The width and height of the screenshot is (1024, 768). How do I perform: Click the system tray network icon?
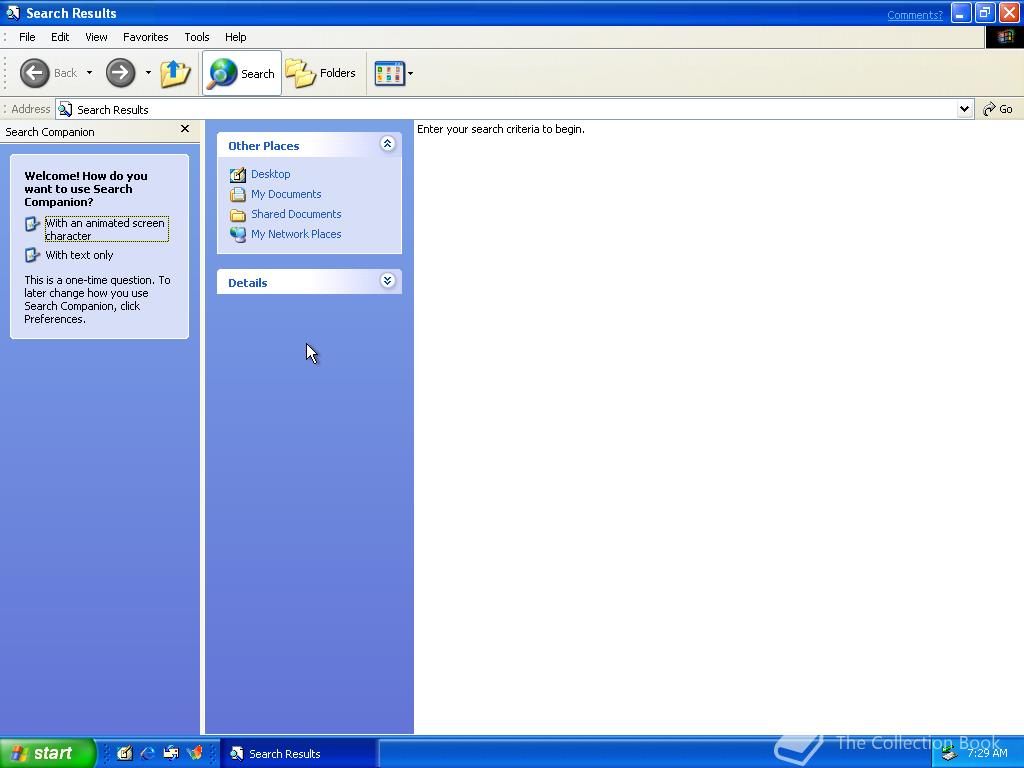(x=949, y=754)
